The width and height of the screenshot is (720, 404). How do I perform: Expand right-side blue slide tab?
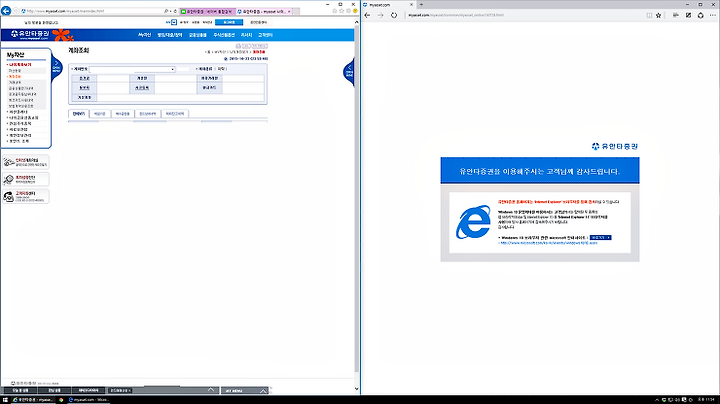(349, 72)
